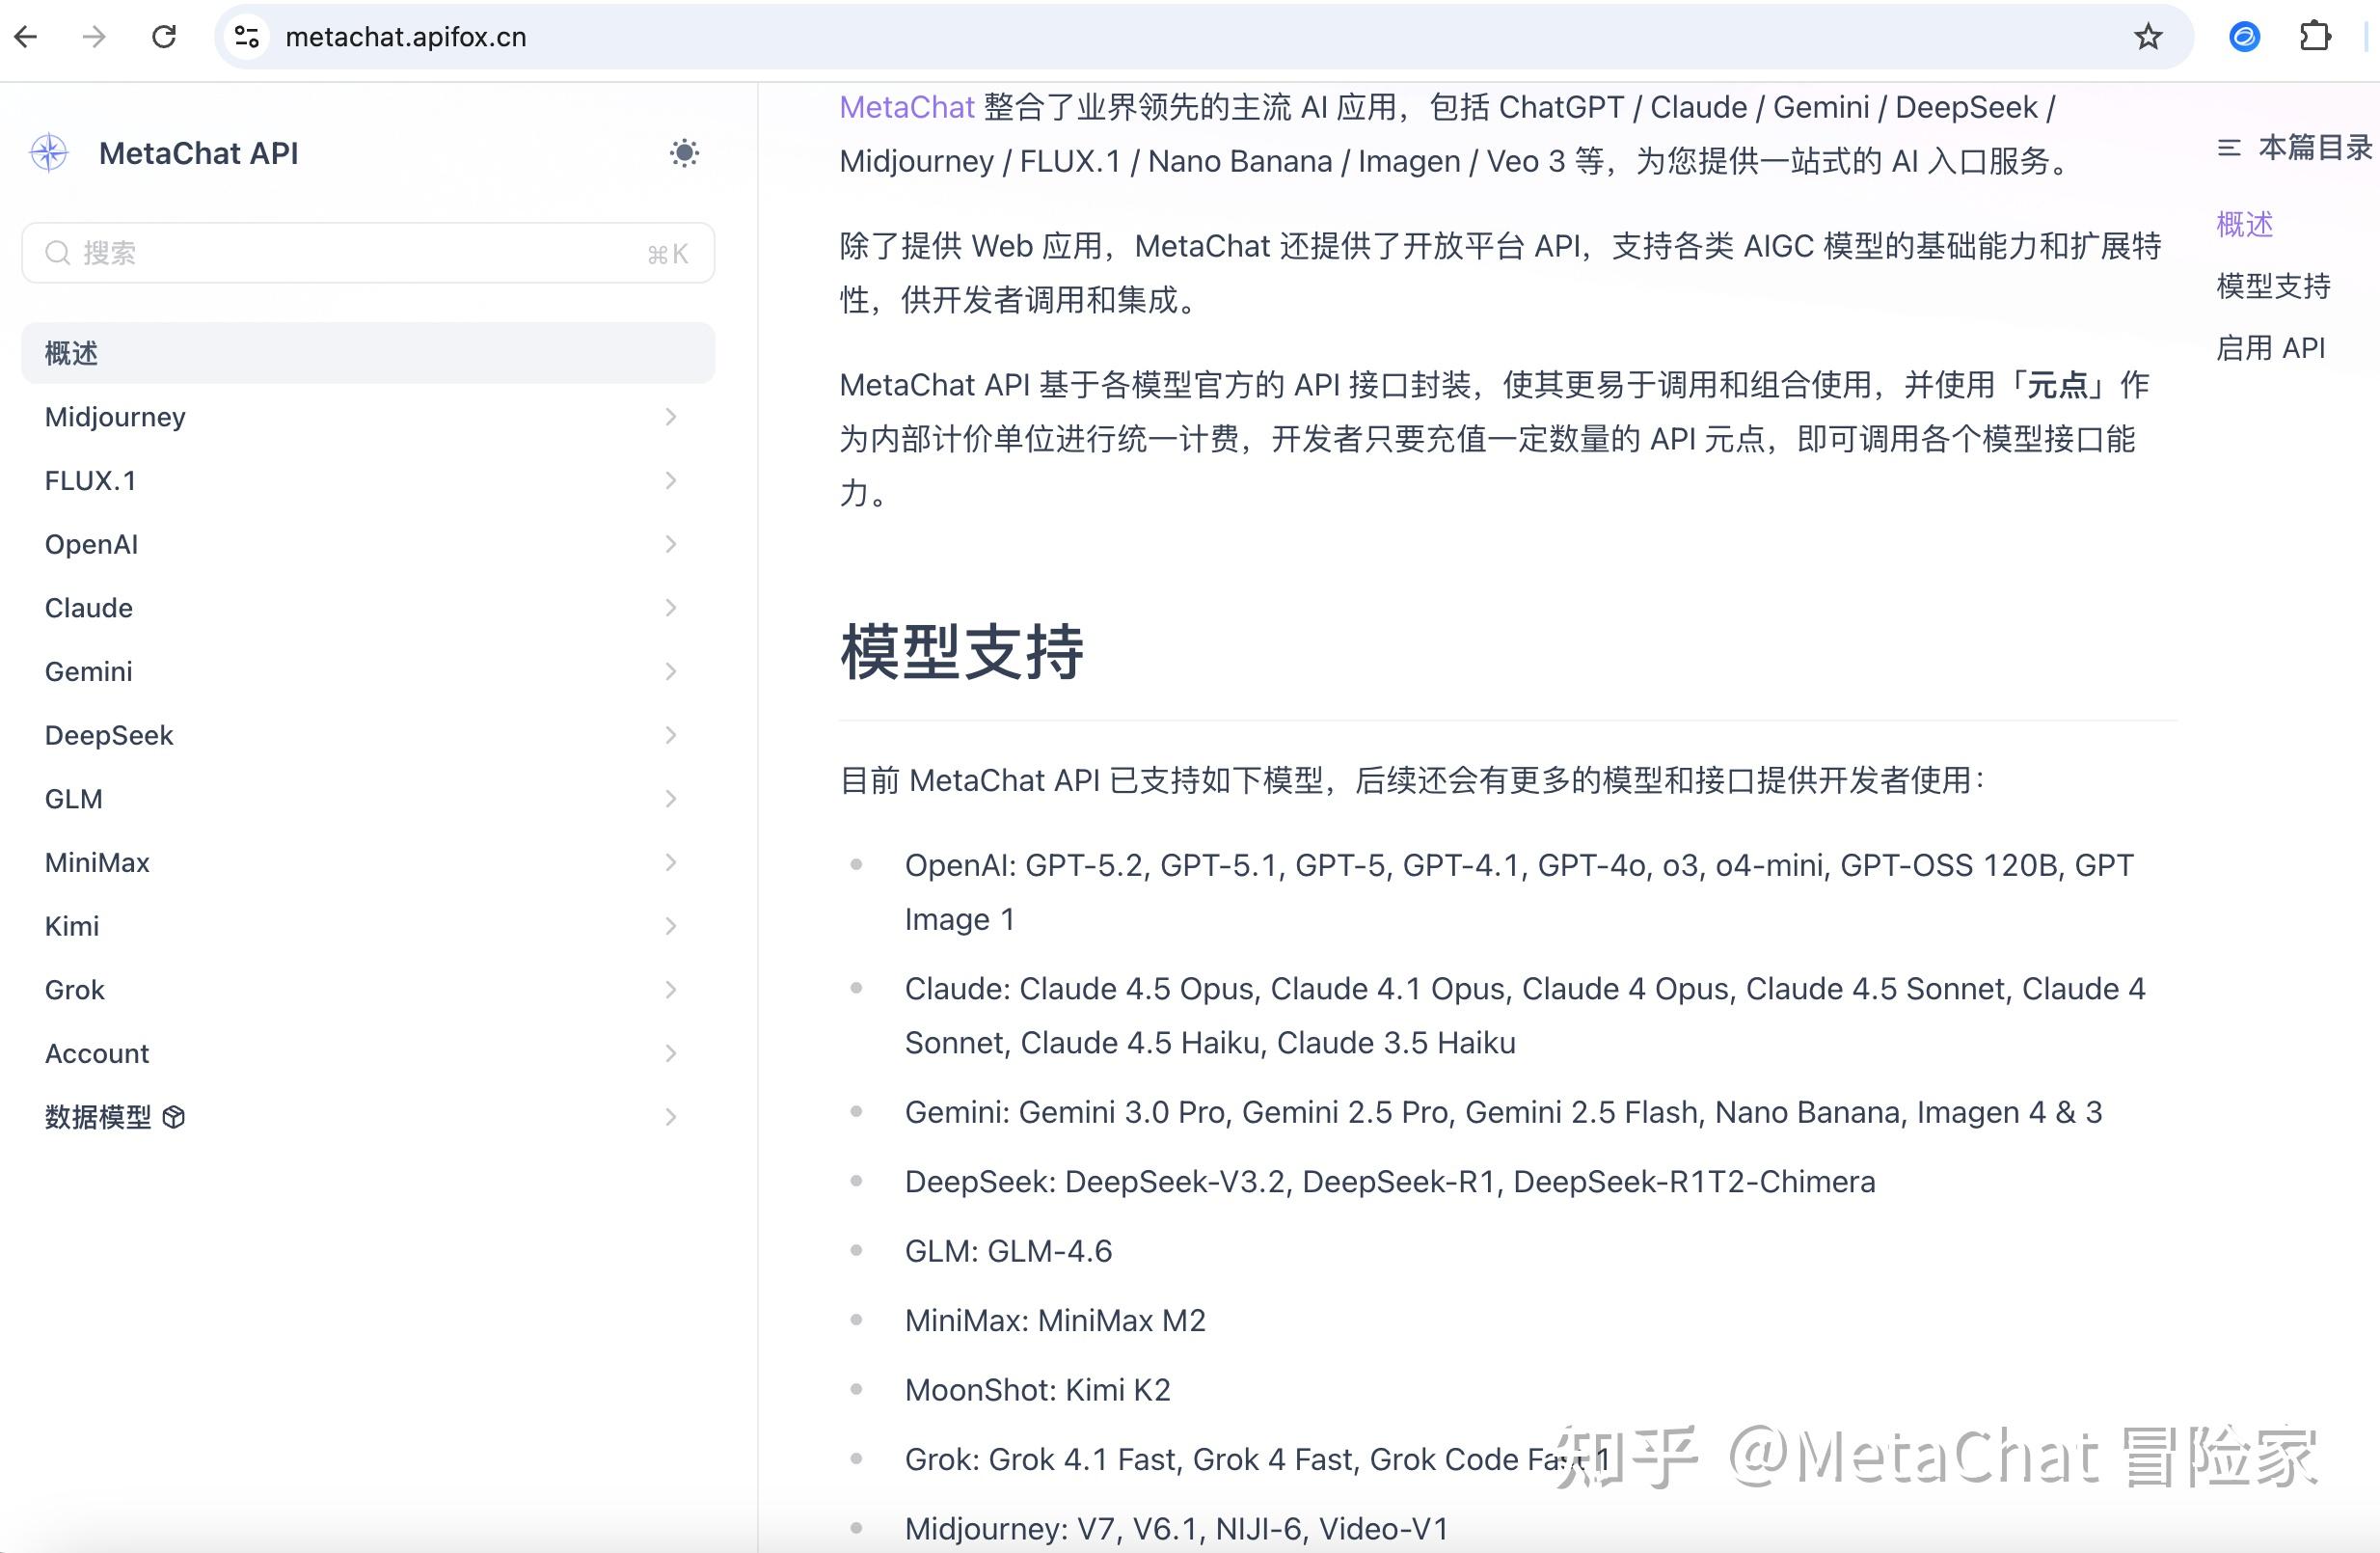Screen dimensions: 2380x1553
Task: Toggle the bookmark star for this page
Action: pos(2148,36)
